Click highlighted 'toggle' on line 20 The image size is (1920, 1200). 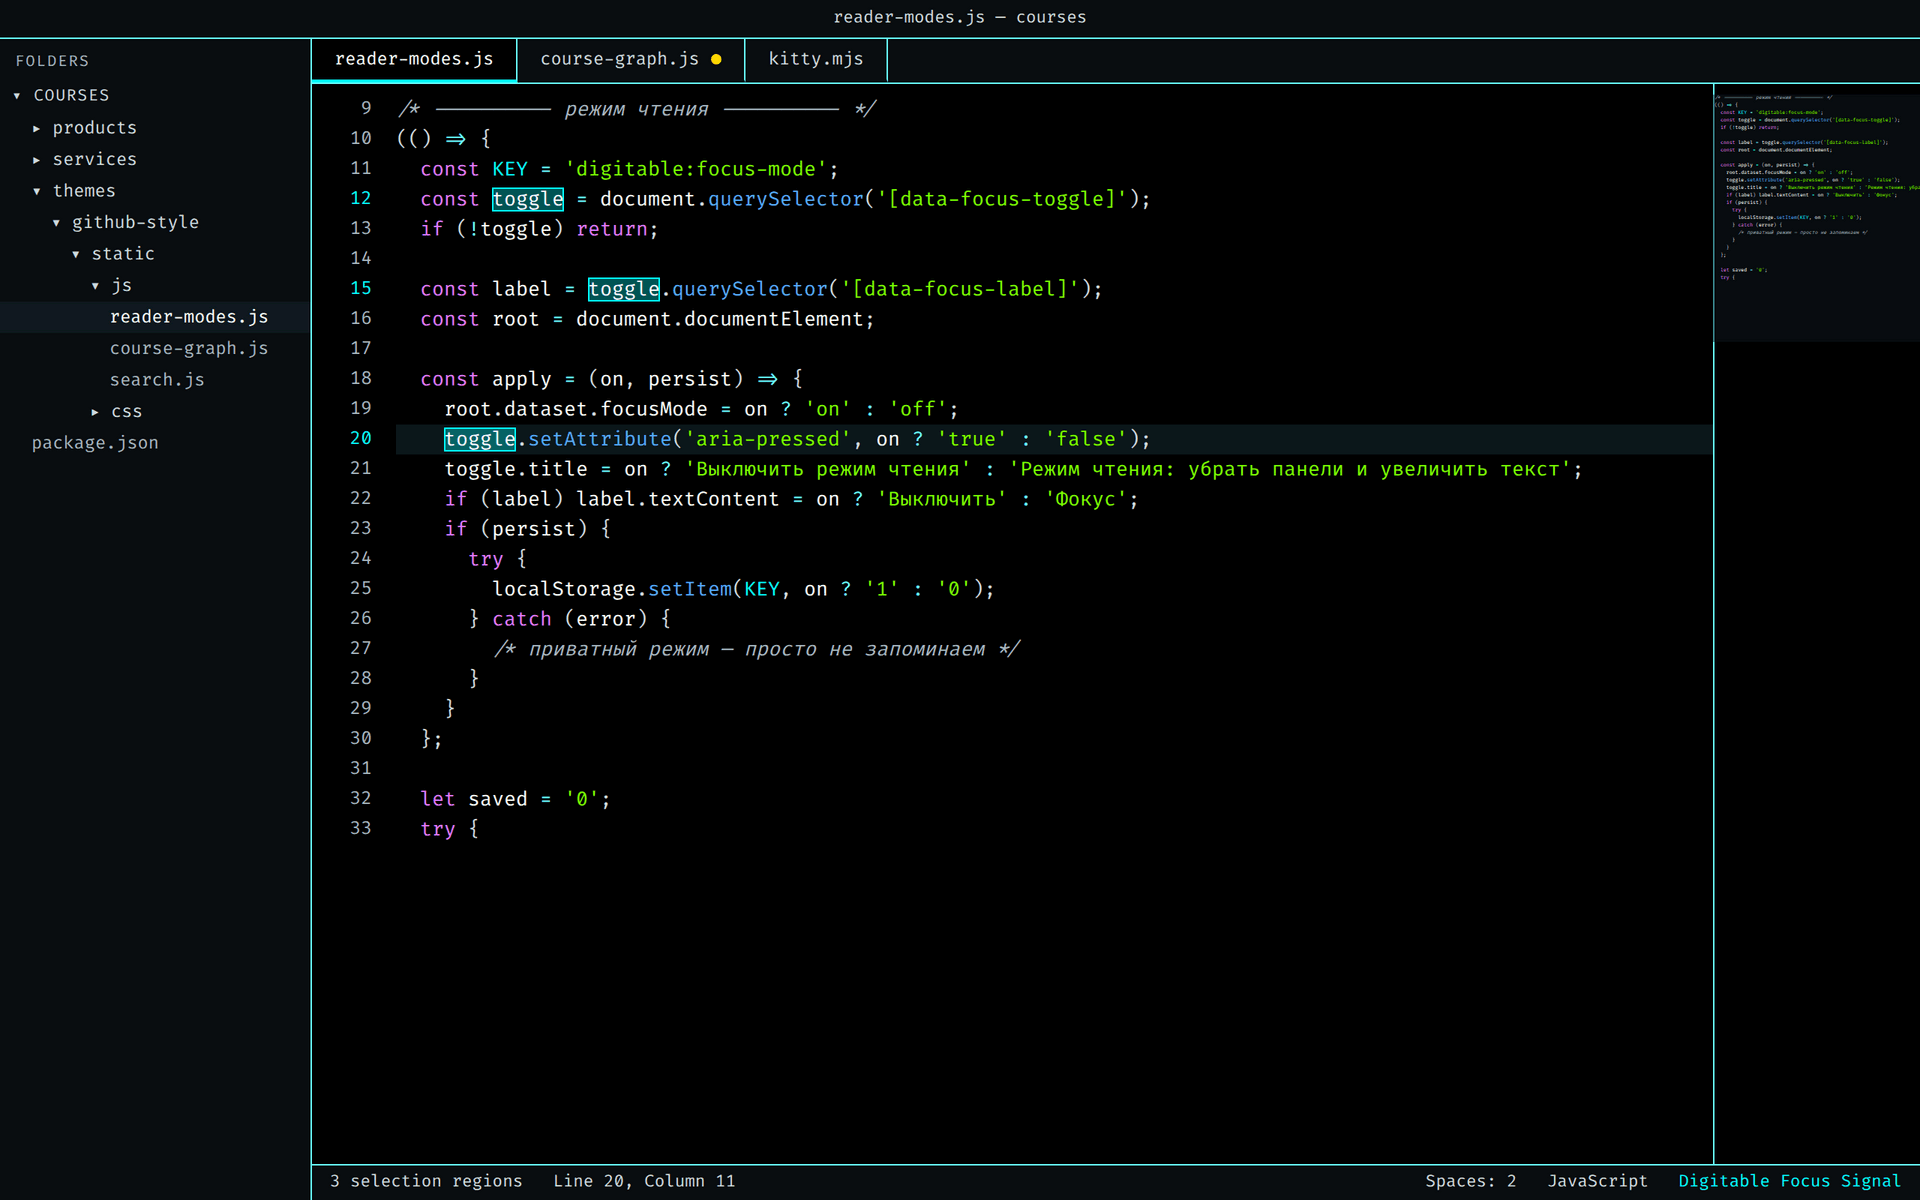tap(480, 439)
